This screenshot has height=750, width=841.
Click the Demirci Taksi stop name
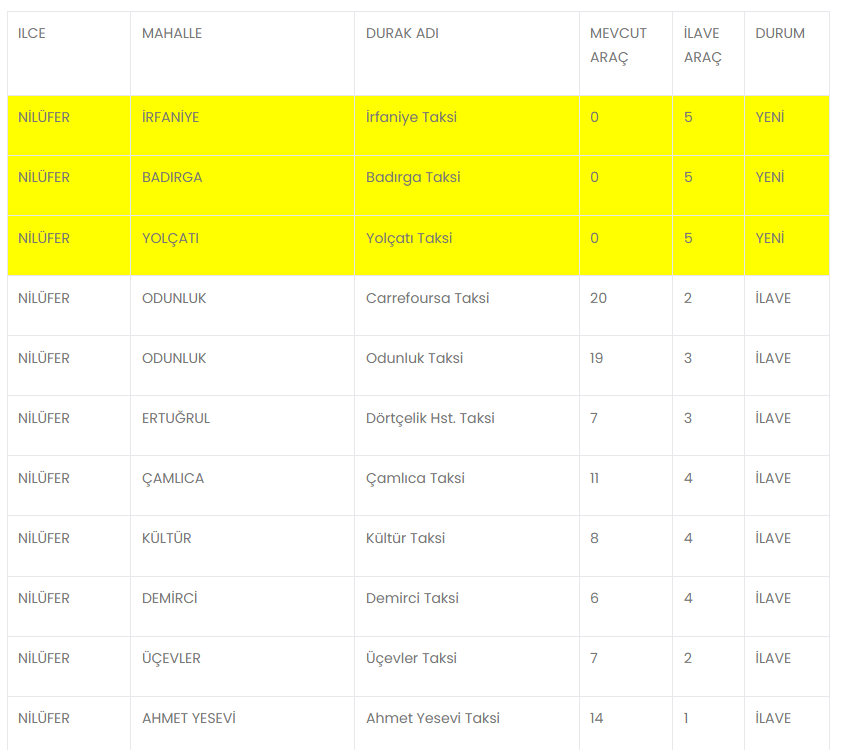412,598
